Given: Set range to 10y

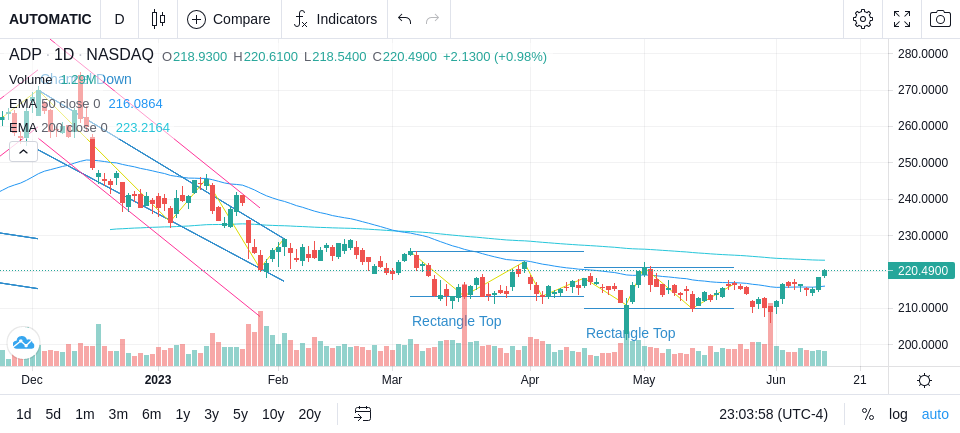Looking at the screenshot, I should click(x=273, y=415).
